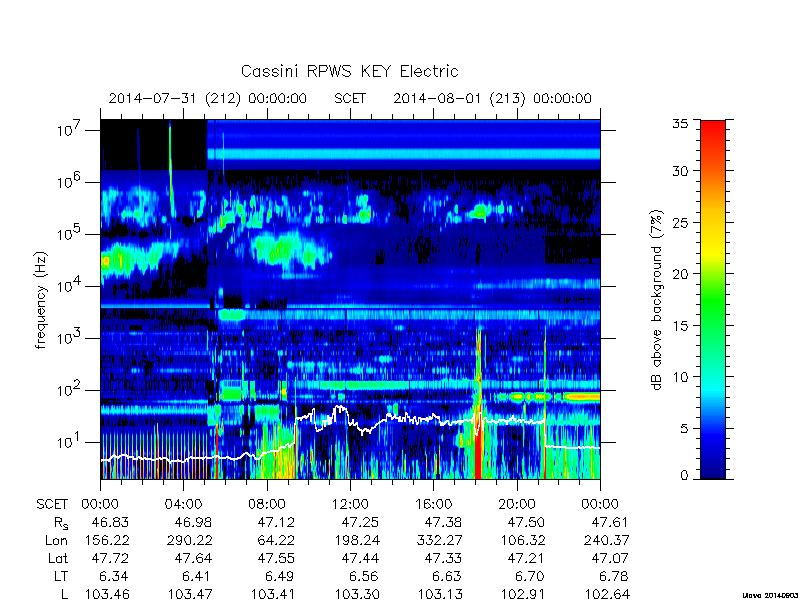Click the time value "20:00"
The height and width of the screenshot is (600, 800).
516,505
